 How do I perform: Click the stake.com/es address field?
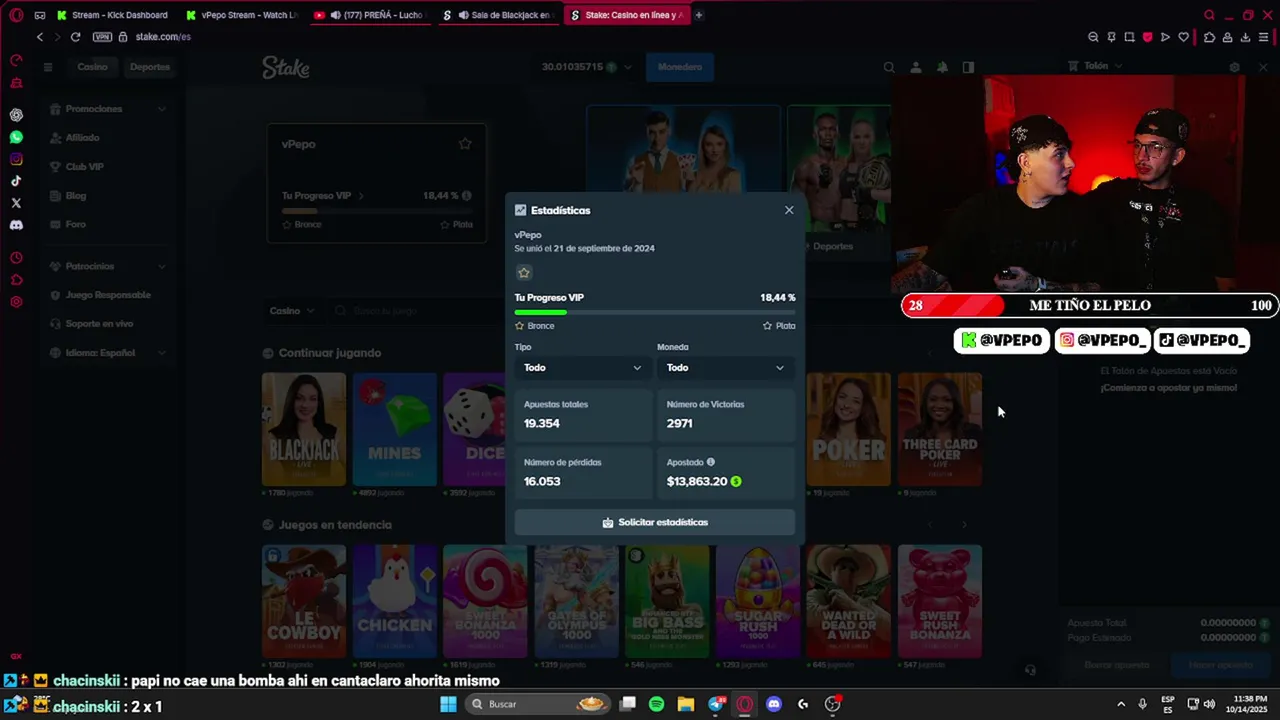click(x=163, y=37)
